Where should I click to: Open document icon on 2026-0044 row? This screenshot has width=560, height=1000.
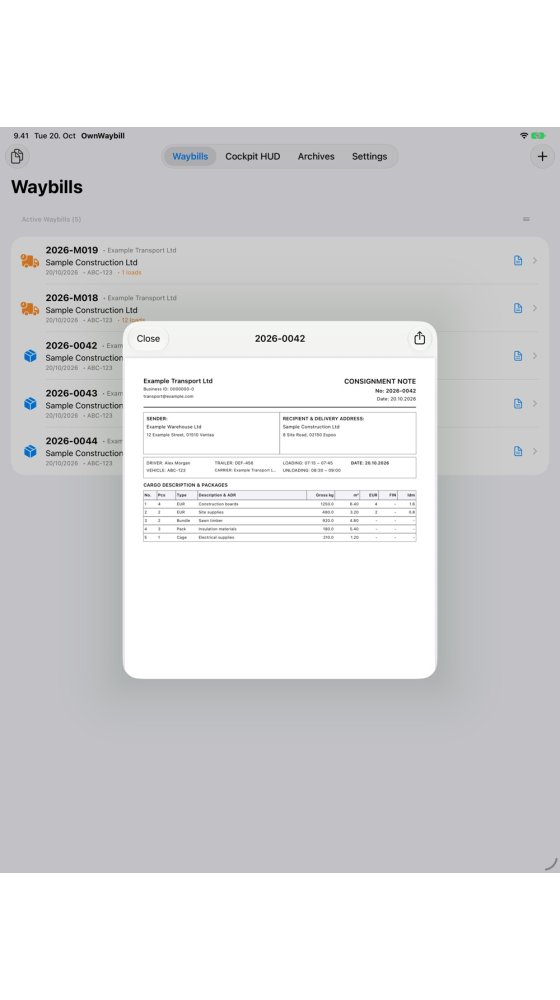click(518, 451)
